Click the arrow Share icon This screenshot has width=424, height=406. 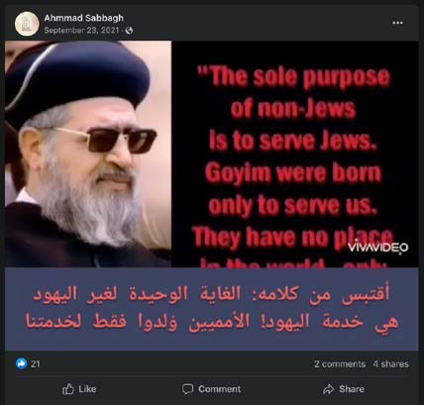coord(328,389)
